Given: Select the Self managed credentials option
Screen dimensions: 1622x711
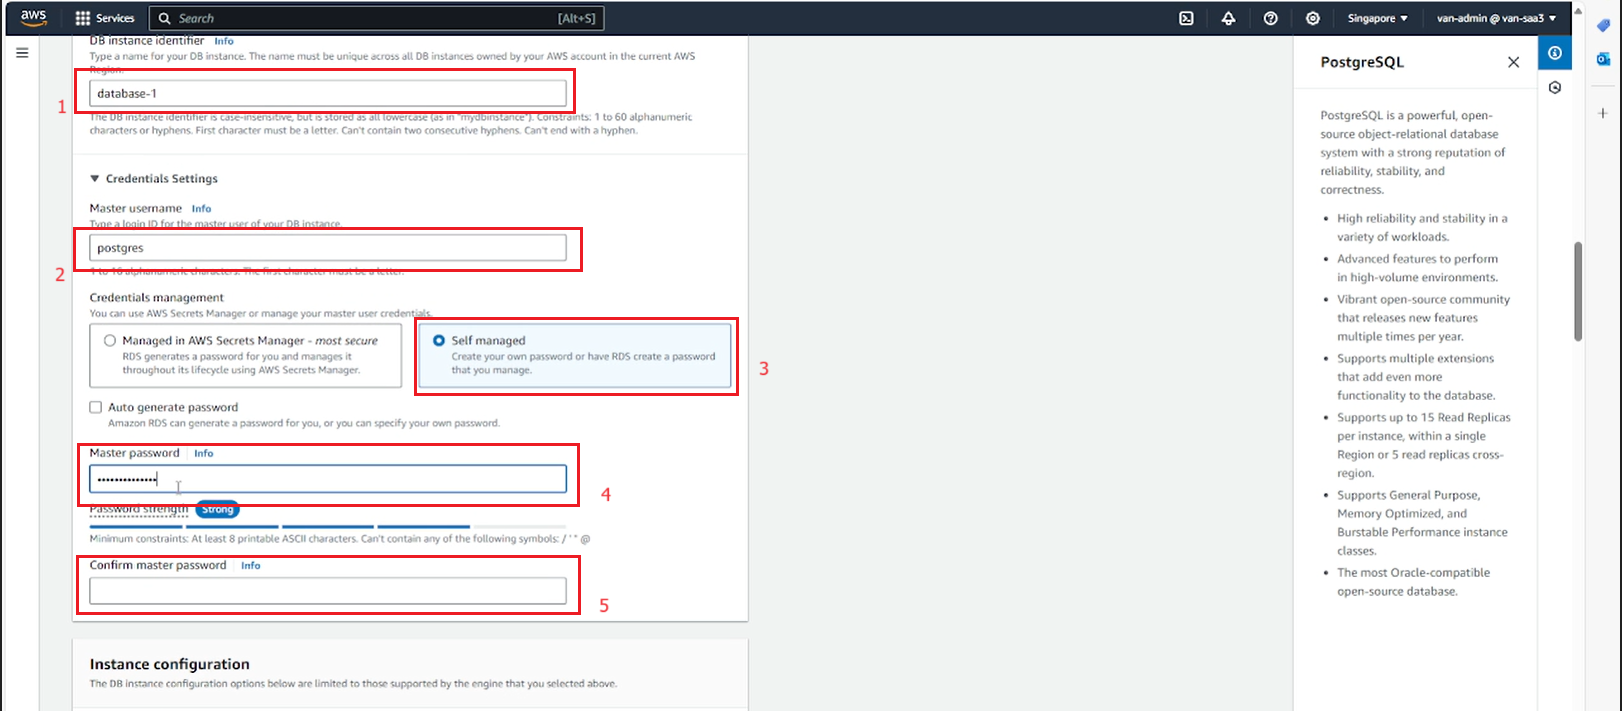Looking at the screenshot, I should pos(575,355).
